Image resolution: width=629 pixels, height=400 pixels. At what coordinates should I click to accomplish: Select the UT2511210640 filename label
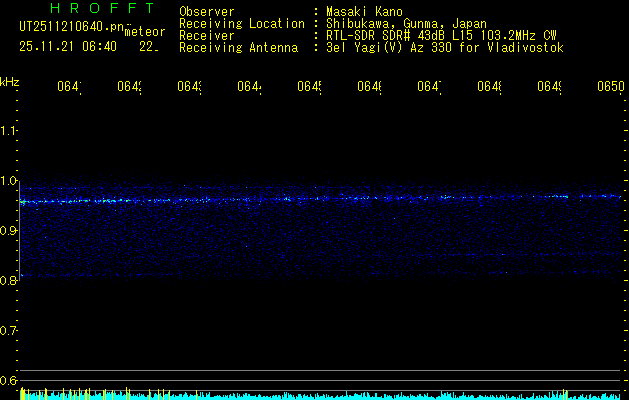click(x=72, y=27)
